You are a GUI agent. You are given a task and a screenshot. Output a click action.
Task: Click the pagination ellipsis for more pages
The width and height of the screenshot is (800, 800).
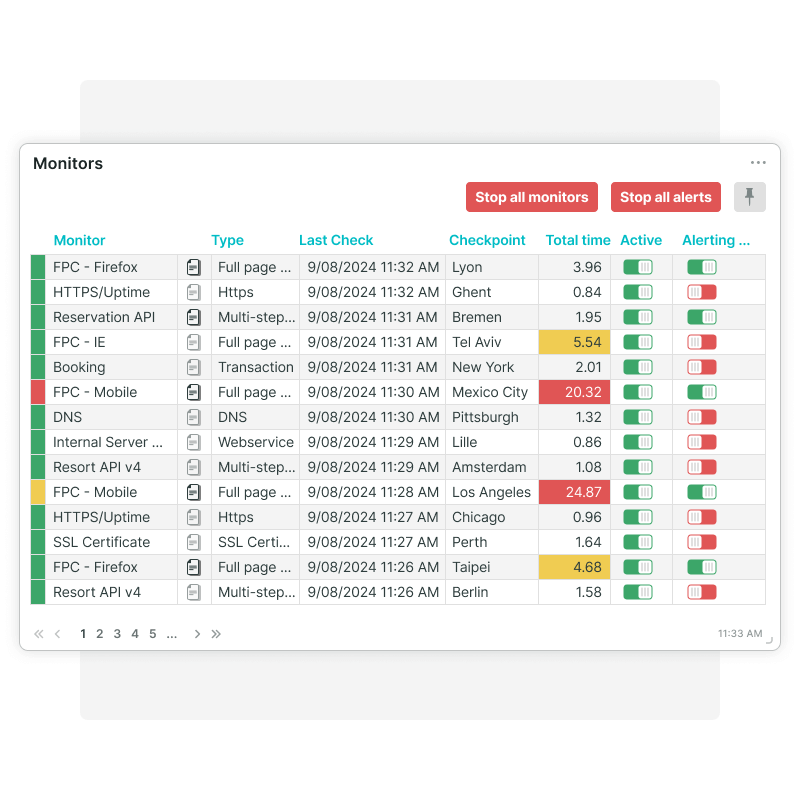pyautogui.click(x=172, y=635)
